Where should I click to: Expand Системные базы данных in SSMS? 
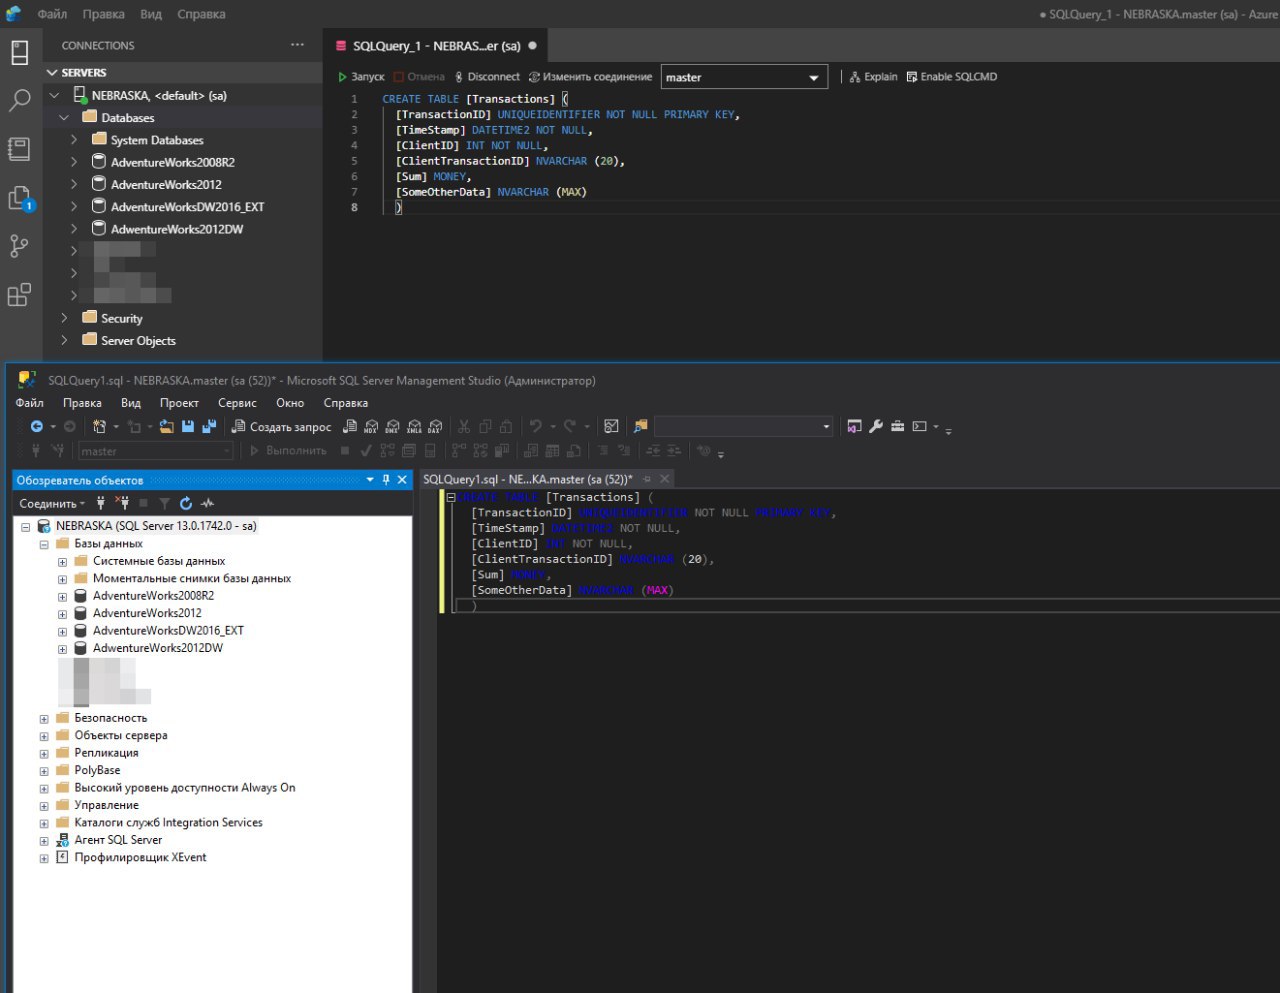62,562
